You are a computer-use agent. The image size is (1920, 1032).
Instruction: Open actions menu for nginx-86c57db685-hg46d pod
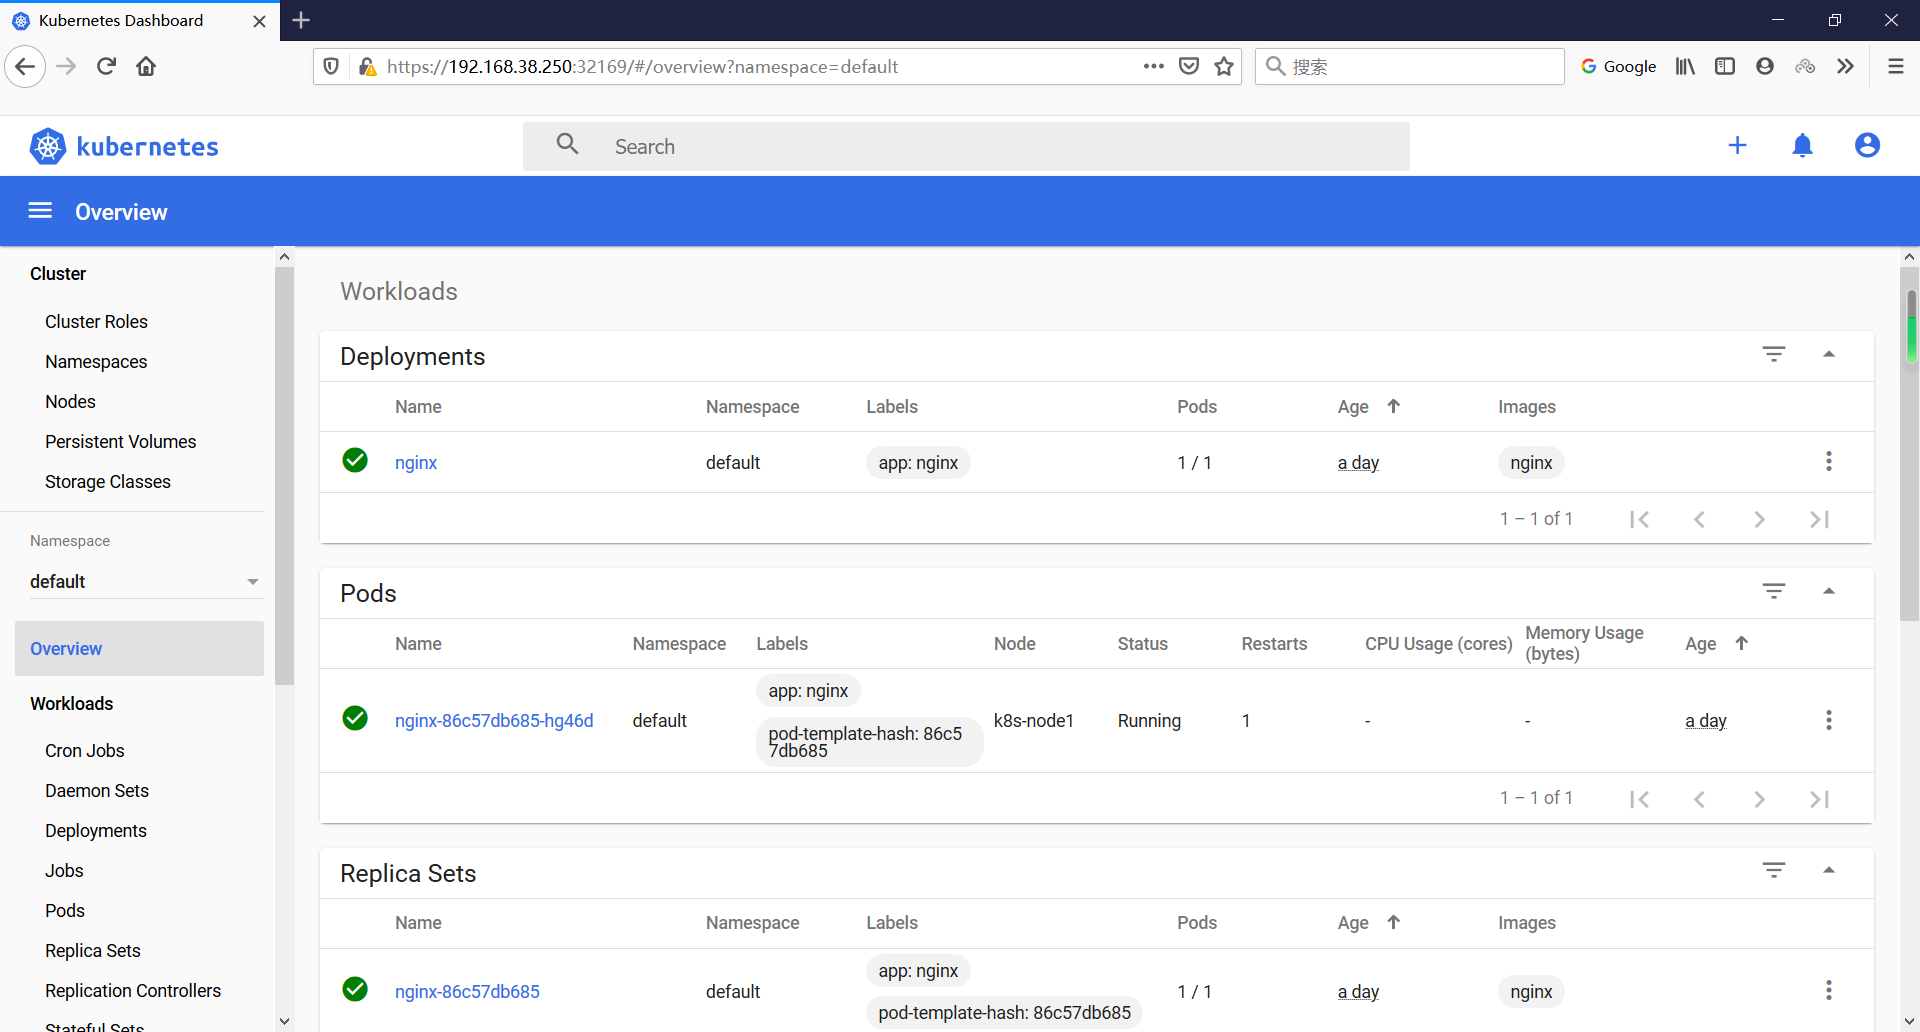[x=1829, y=720]
